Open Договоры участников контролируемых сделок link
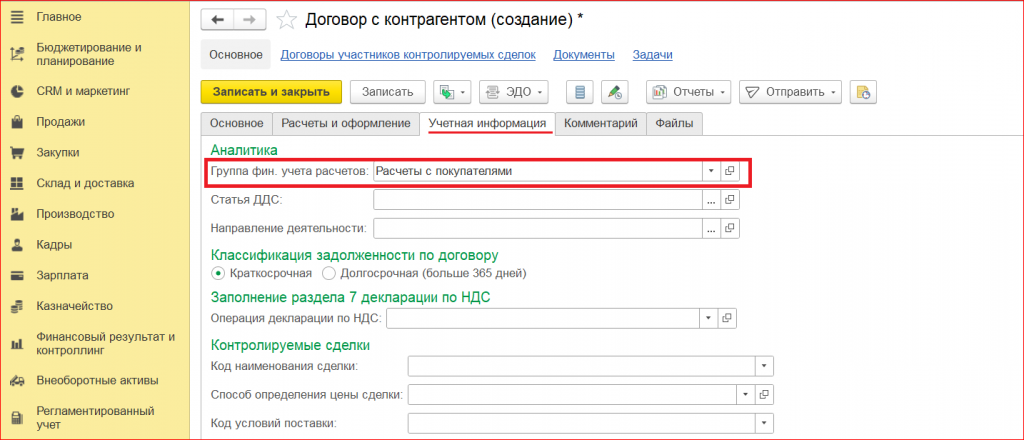 [408, 55]
